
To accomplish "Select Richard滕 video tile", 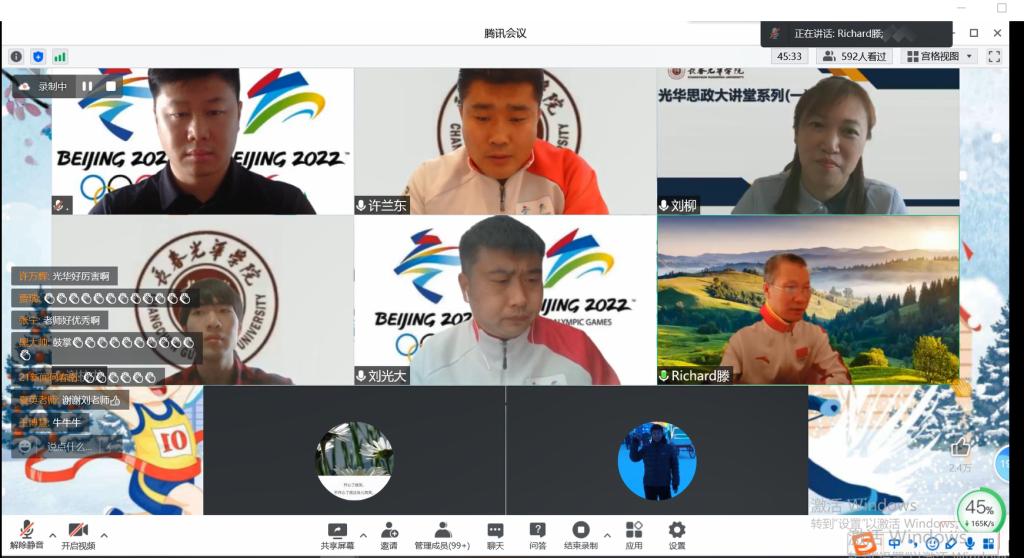I will point(808,300).
